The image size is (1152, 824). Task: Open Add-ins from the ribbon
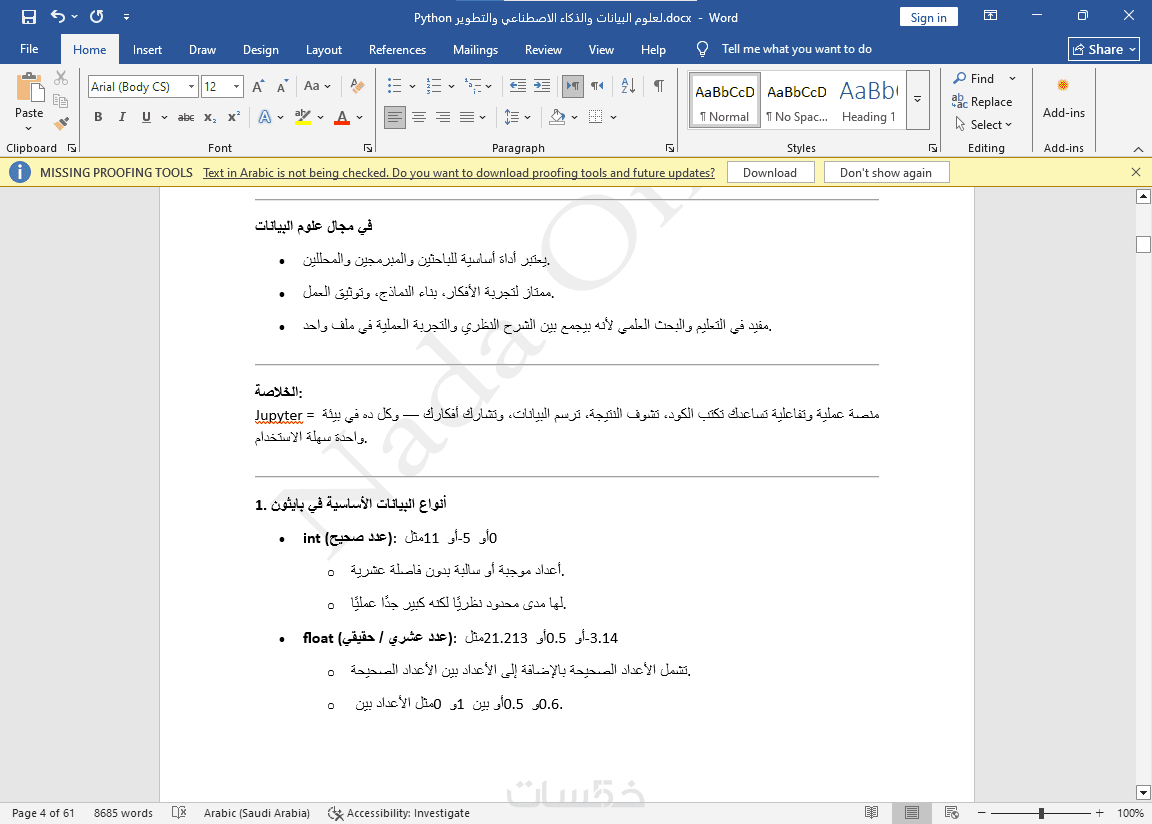[1063, 98]
